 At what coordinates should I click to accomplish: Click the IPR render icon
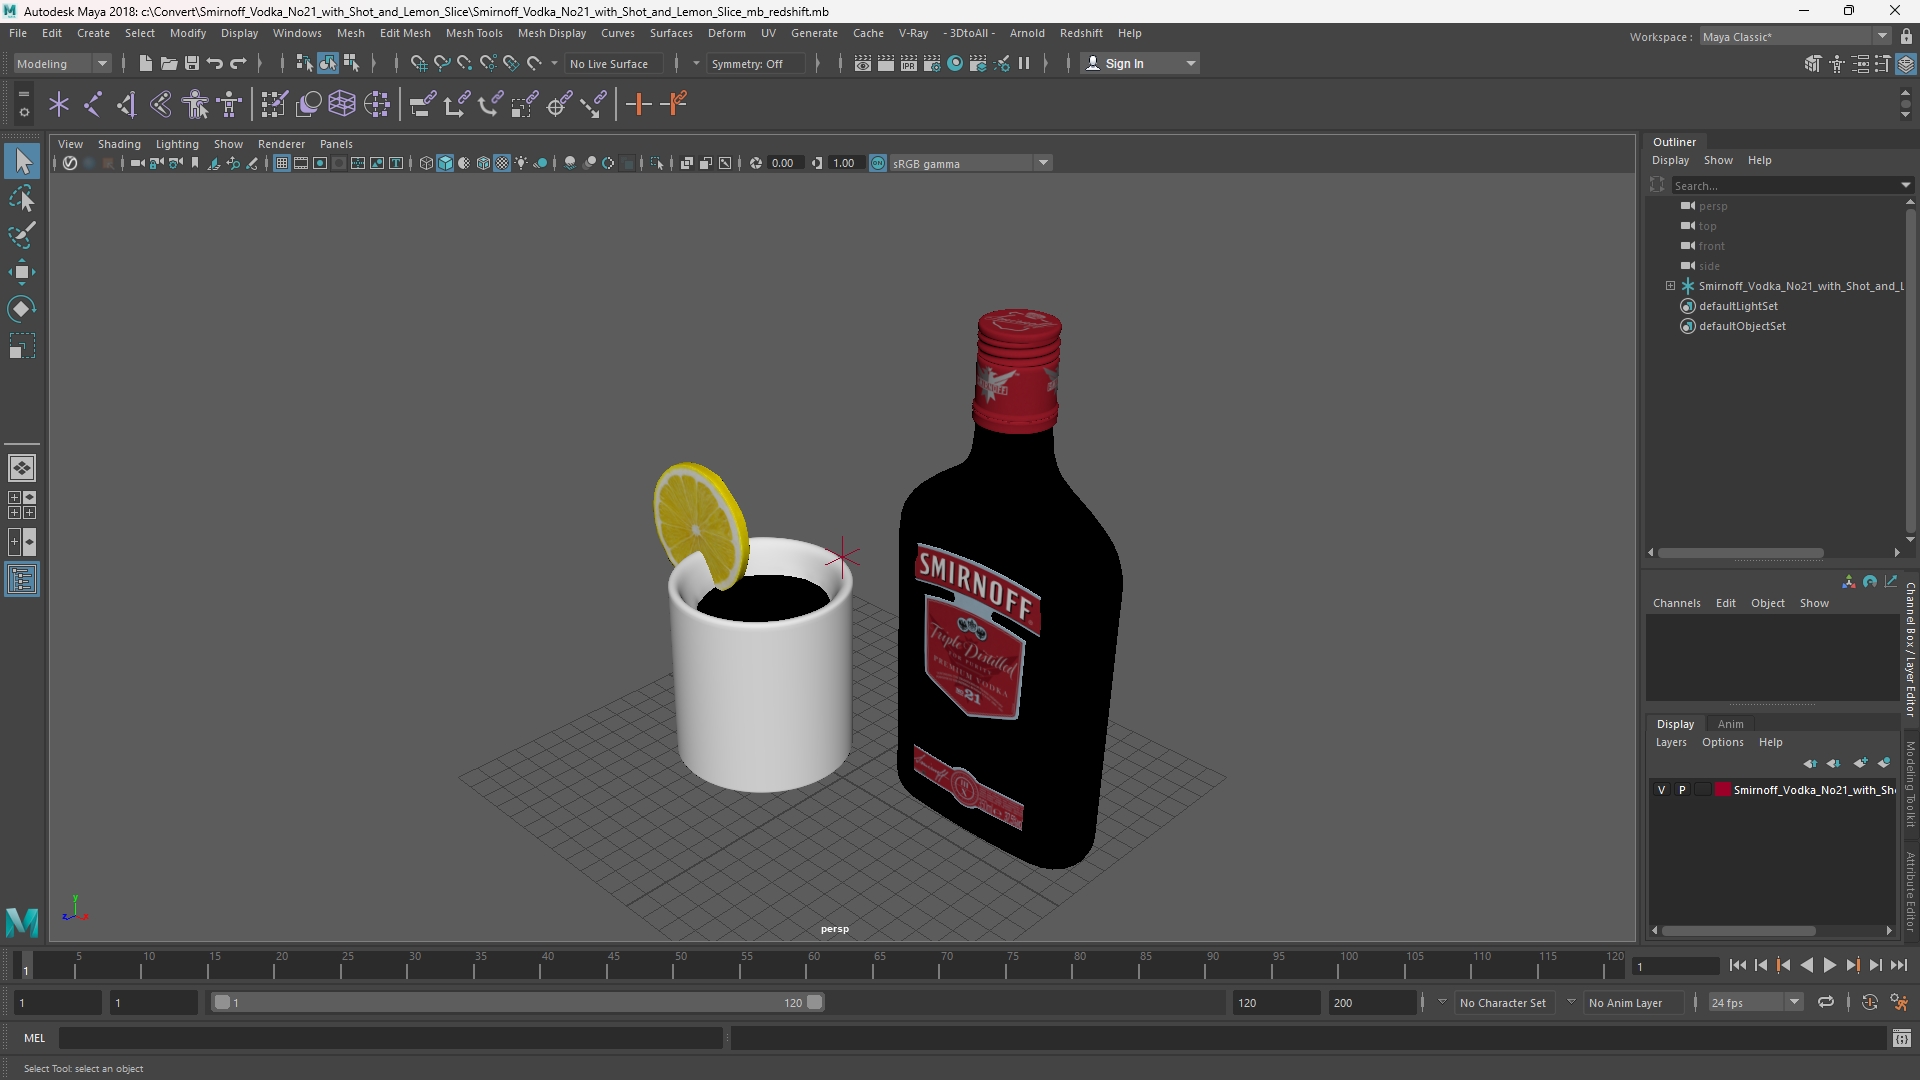(x=908, y=63)
